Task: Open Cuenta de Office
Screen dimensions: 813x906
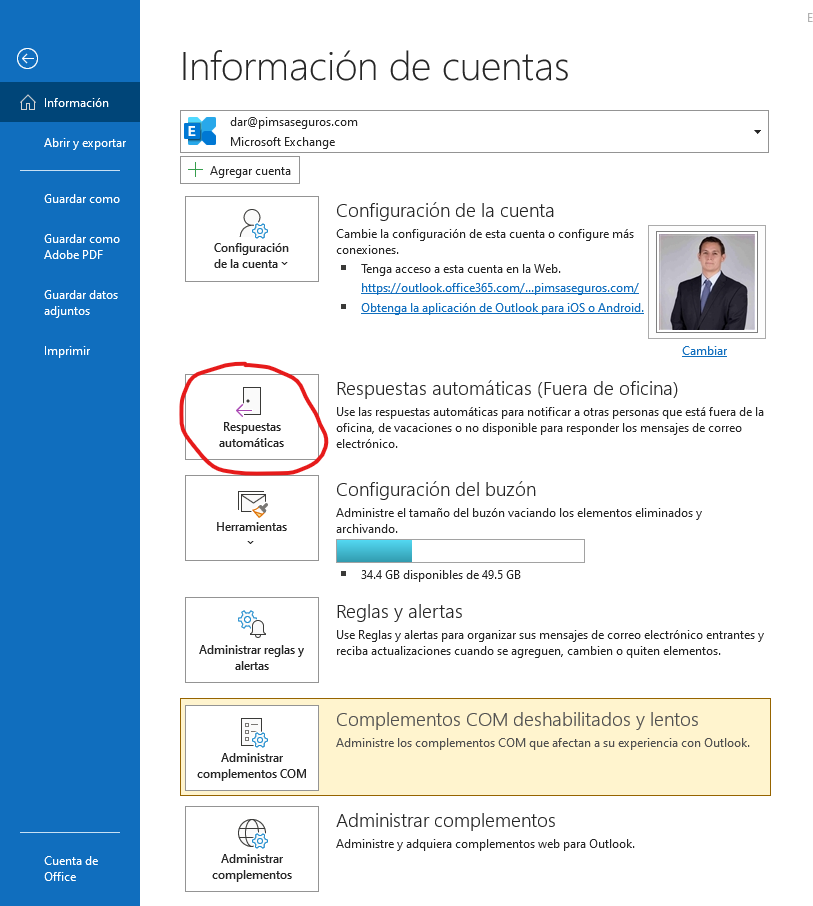Action: click(70, 868)
